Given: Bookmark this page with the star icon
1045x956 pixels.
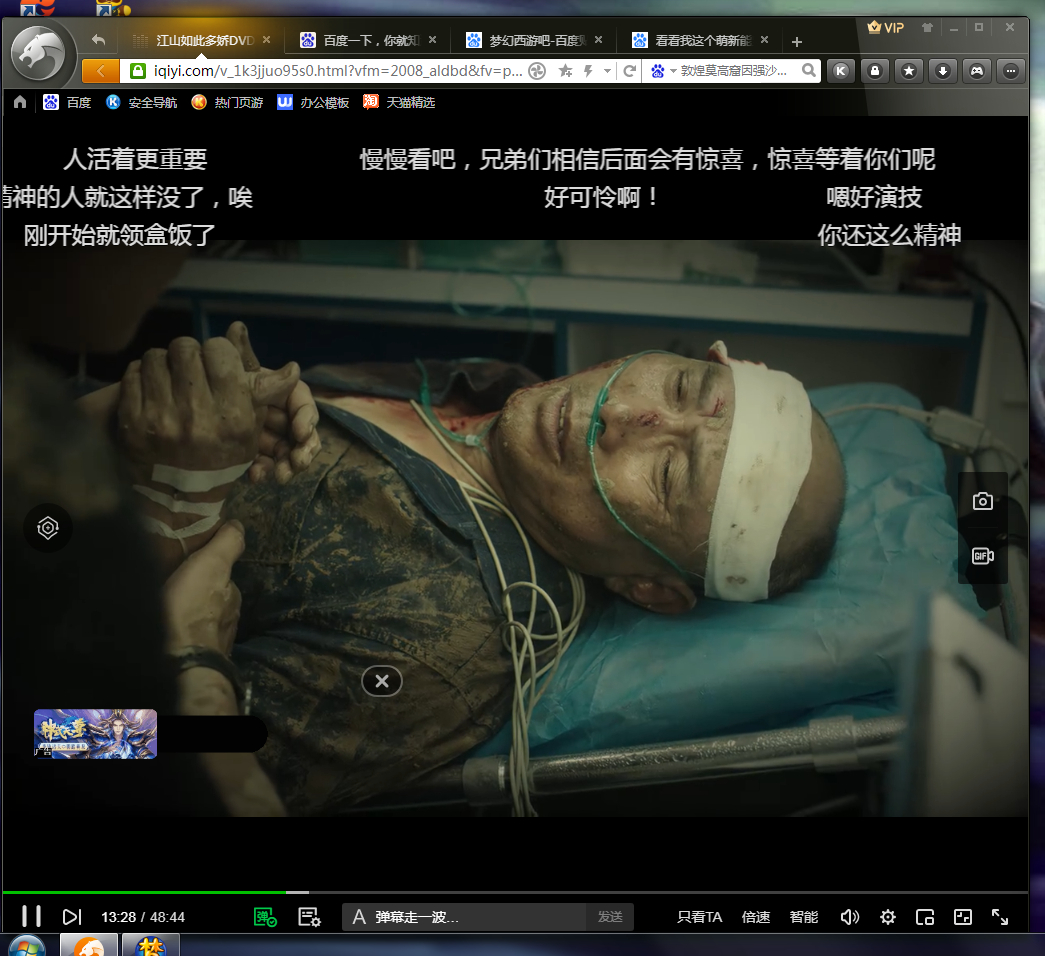Looking at the screenshot, I should 566,71.
